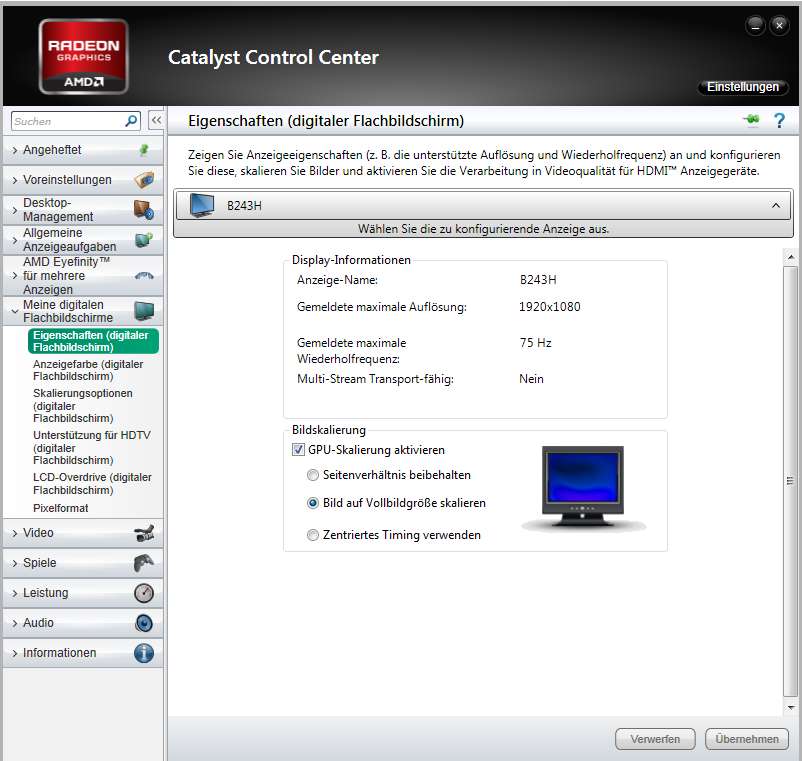Click the Anzeige-Name value B243H

538,280
